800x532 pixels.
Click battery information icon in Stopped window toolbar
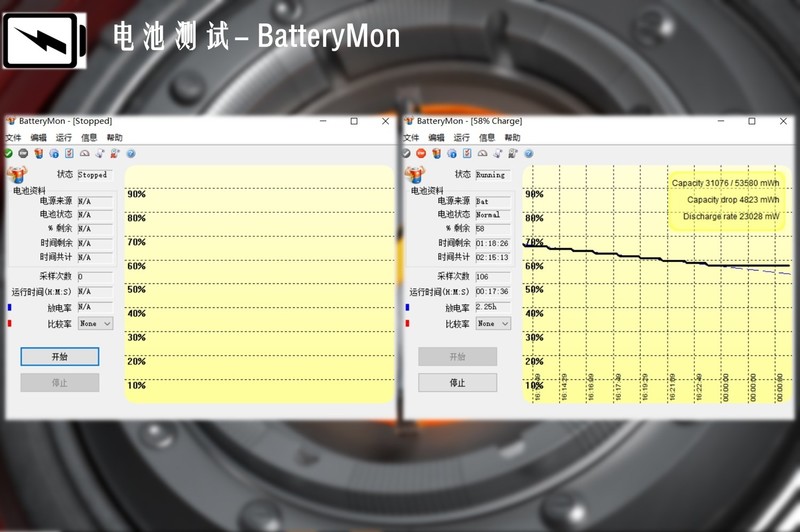click(x=39, y=153)
